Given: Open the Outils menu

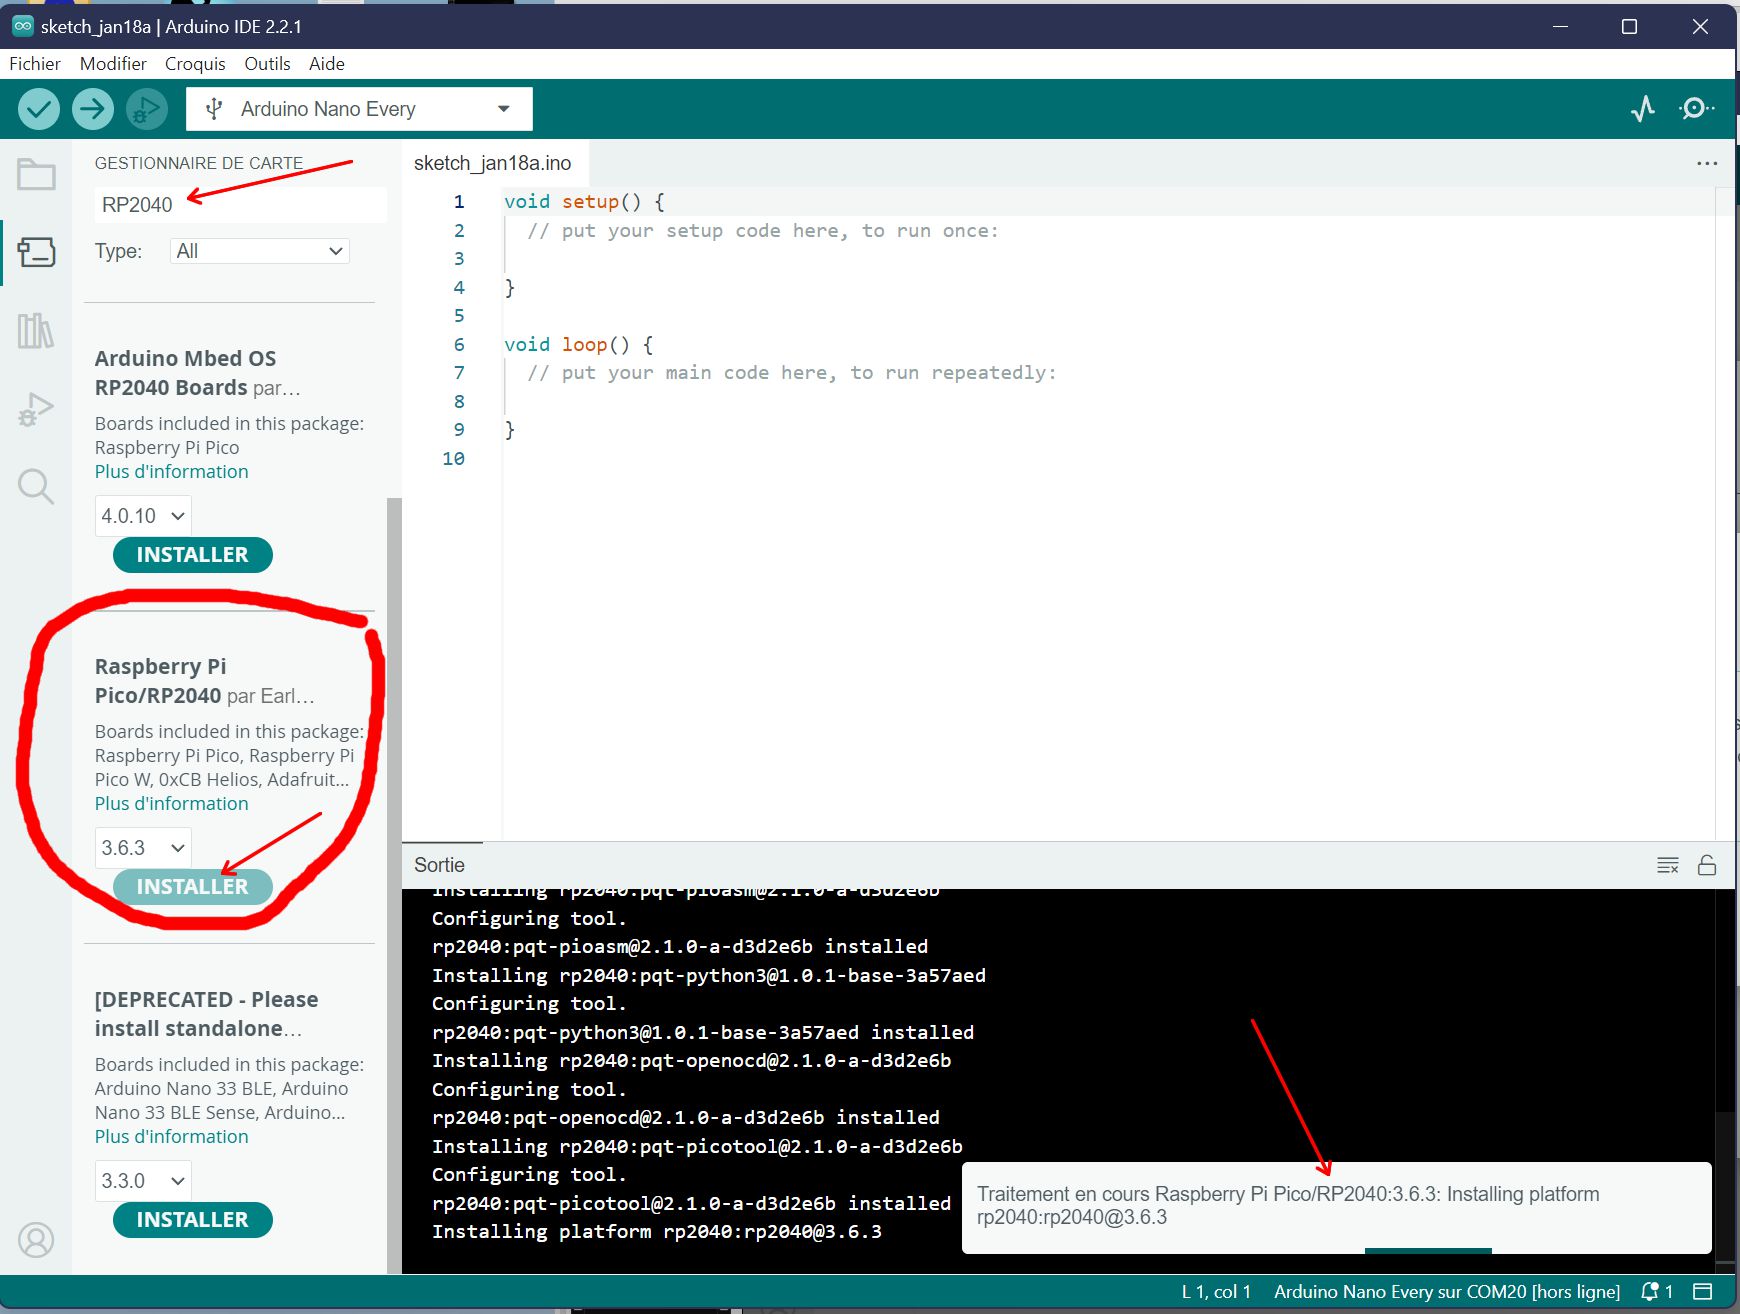Looking at the screenshot, I should 267,63.
